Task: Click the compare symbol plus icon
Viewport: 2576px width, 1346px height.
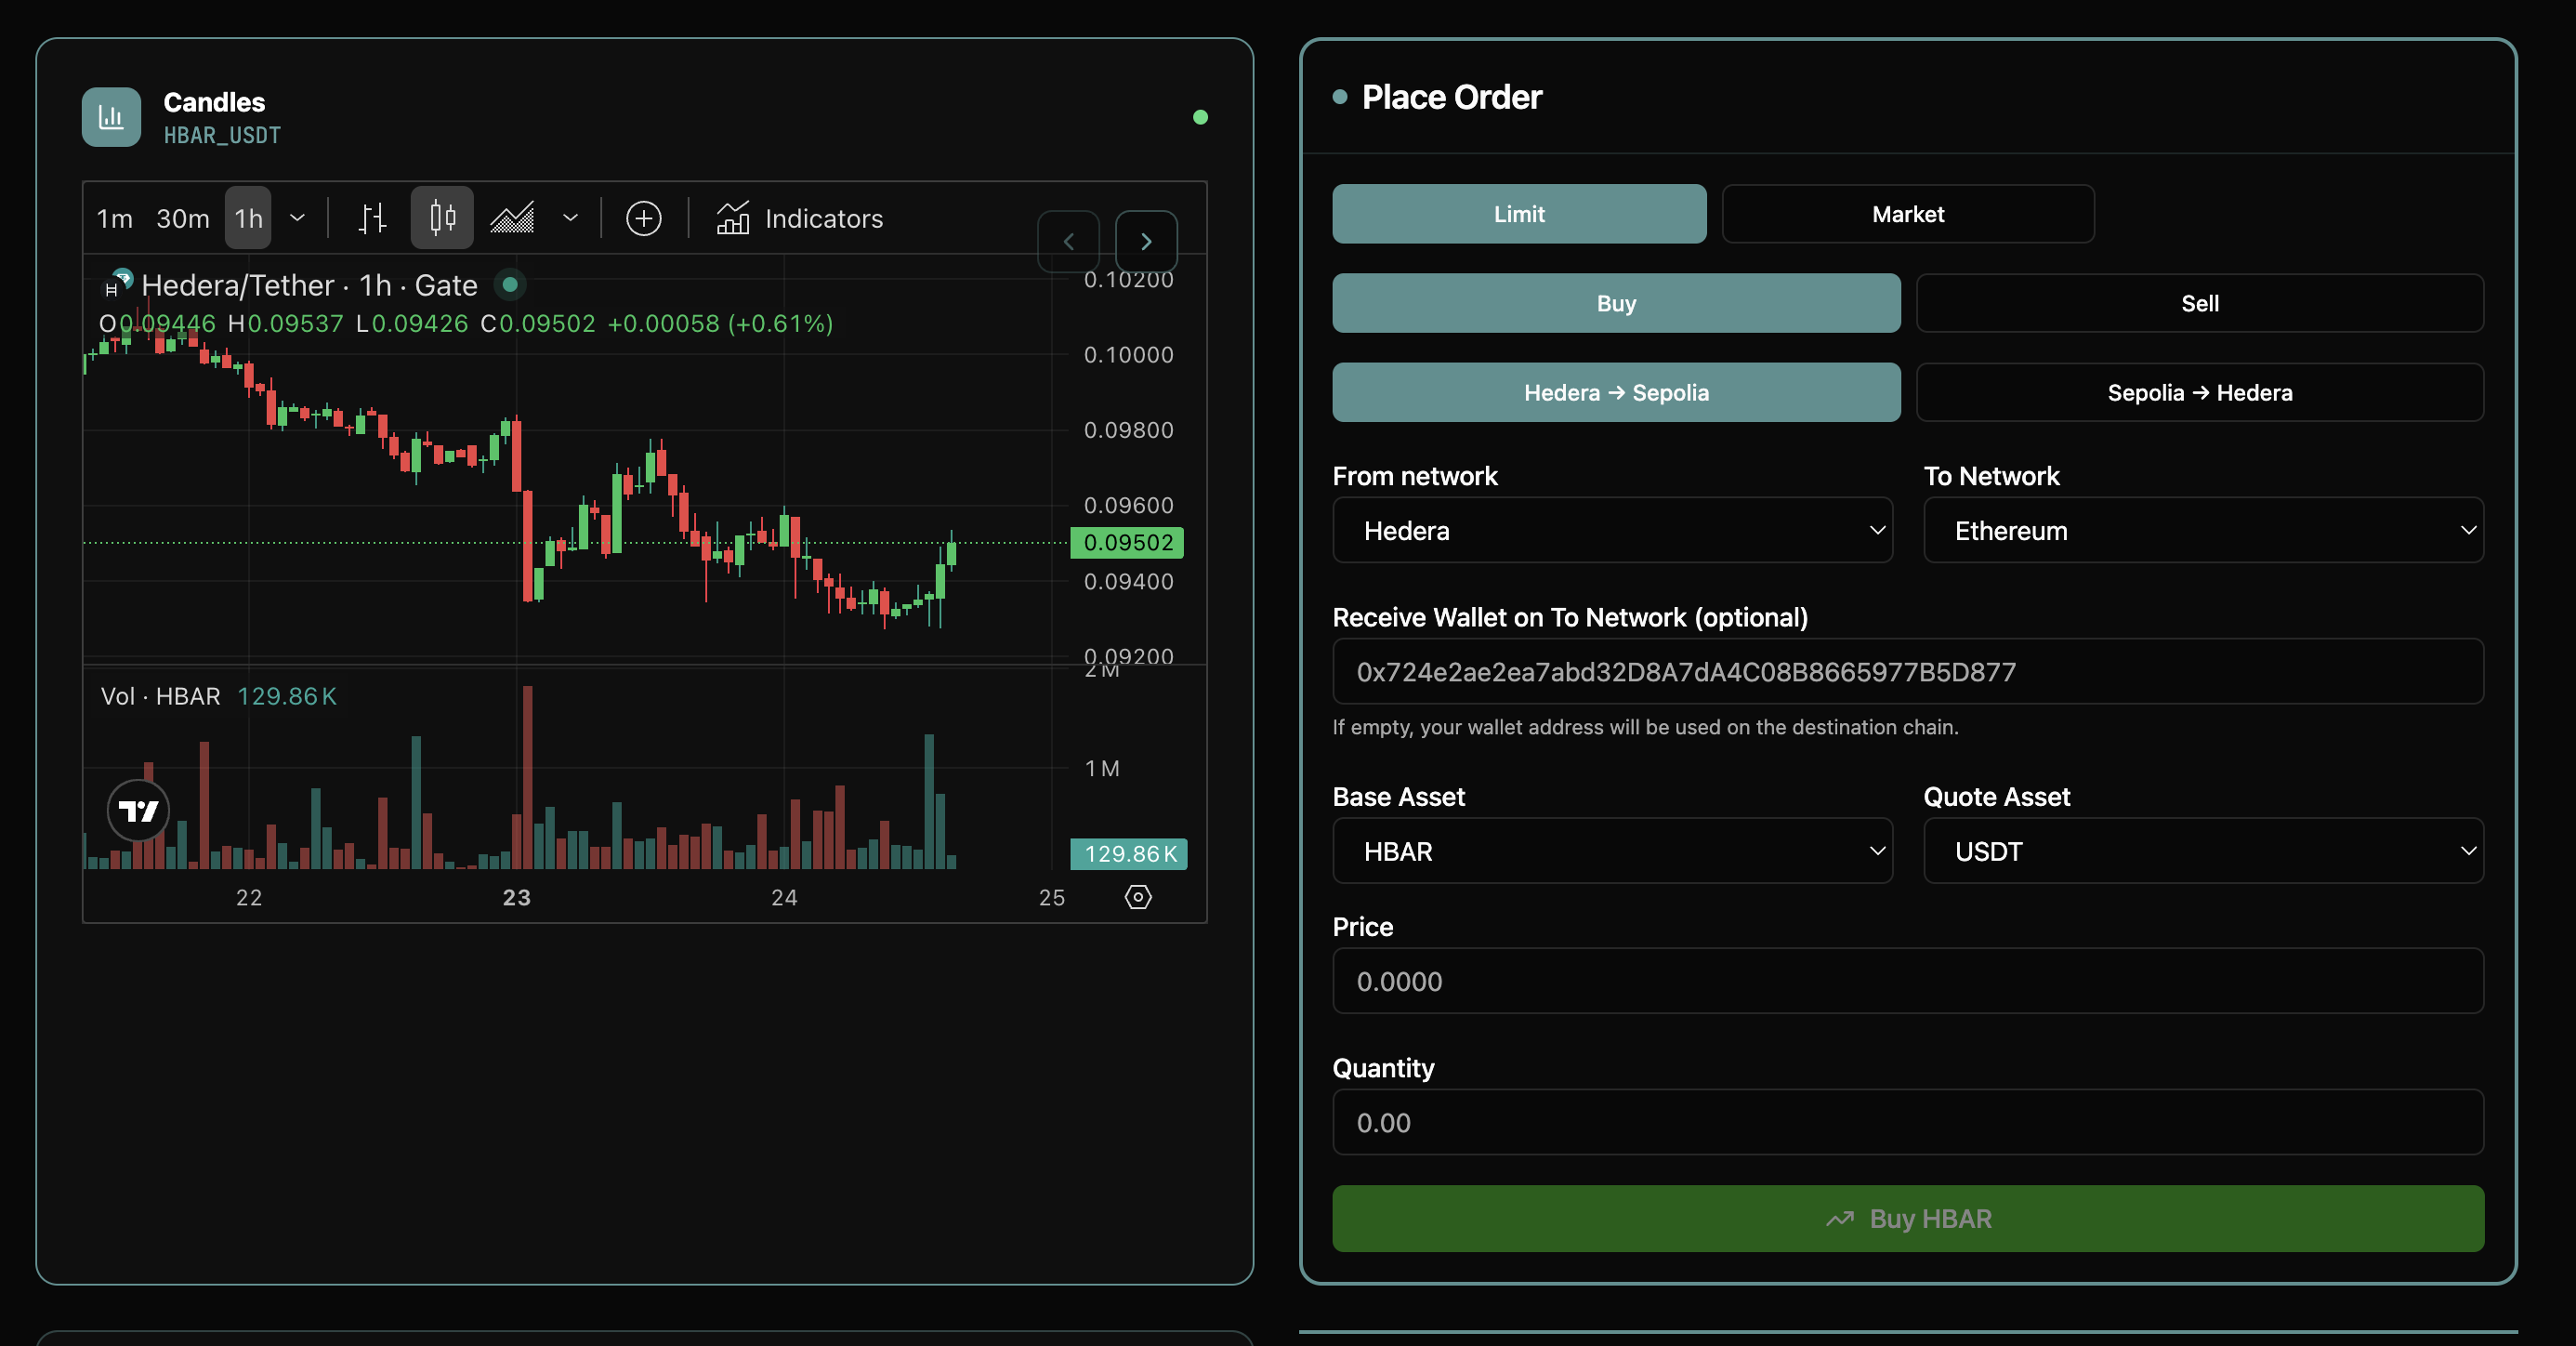Action: pyautogui.click(x=643, y=218)
